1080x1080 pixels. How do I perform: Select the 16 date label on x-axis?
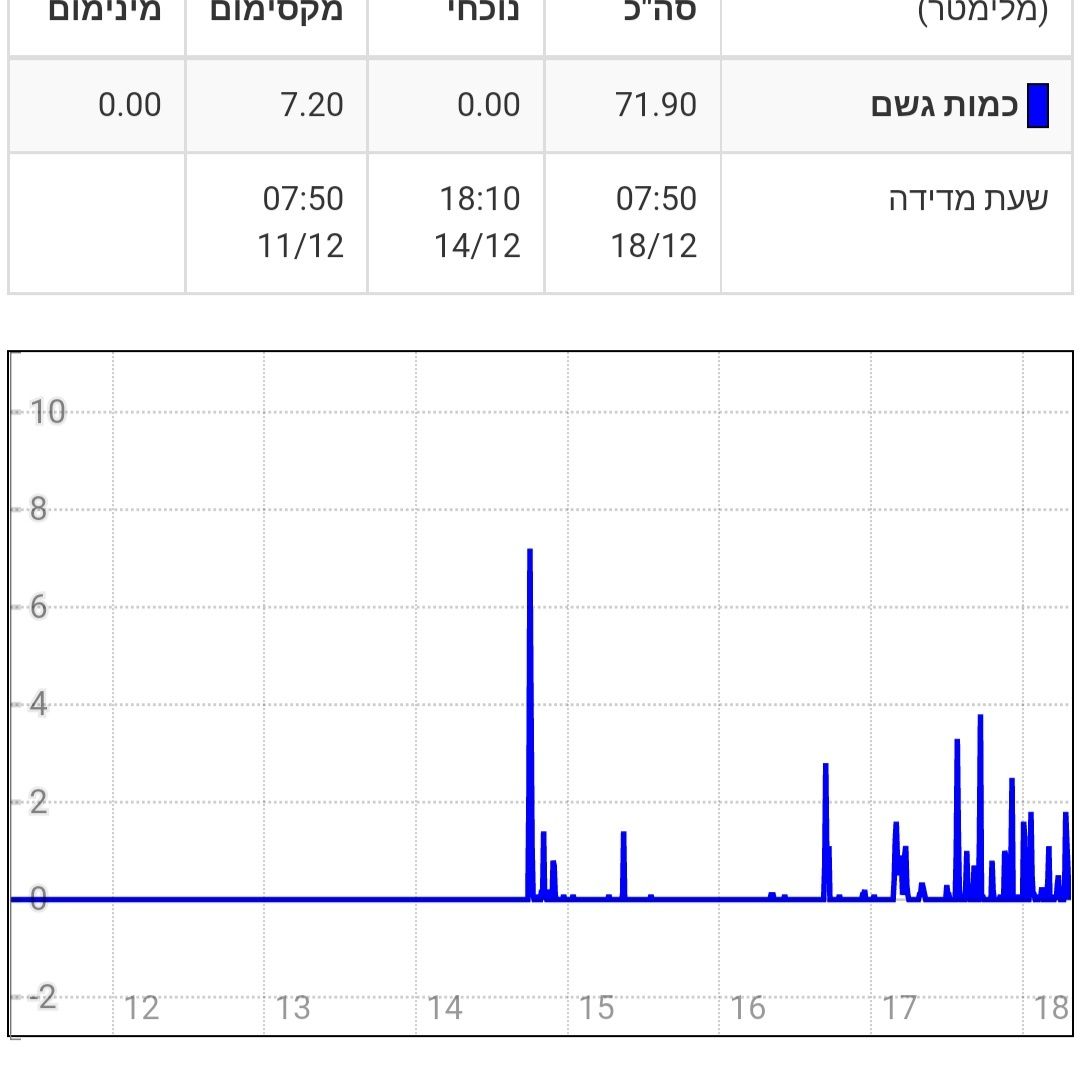(x=747, y=1008)
